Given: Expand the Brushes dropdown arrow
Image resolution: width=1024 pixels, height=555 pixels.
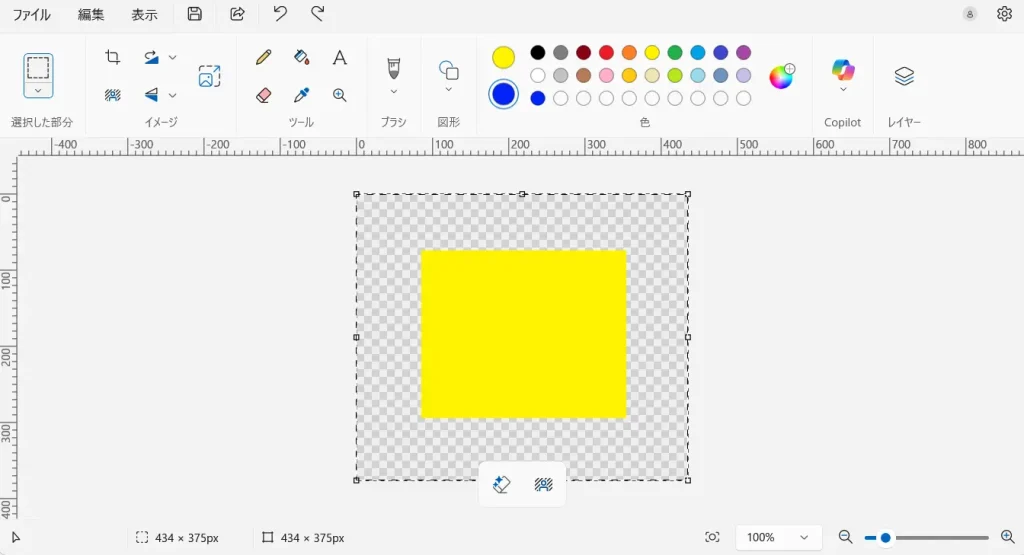Looking at the screenshot, I should click(x=394, y=92).
